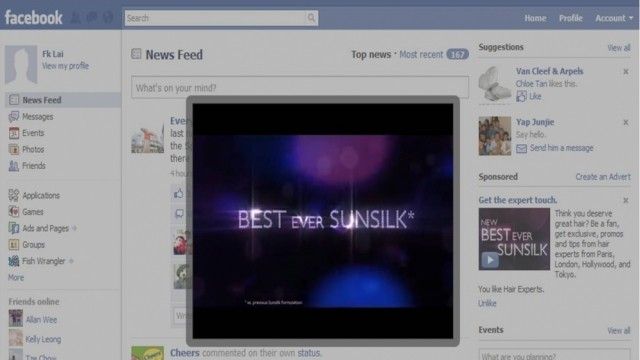Open Applications in left sidebar

click(41, 196)
